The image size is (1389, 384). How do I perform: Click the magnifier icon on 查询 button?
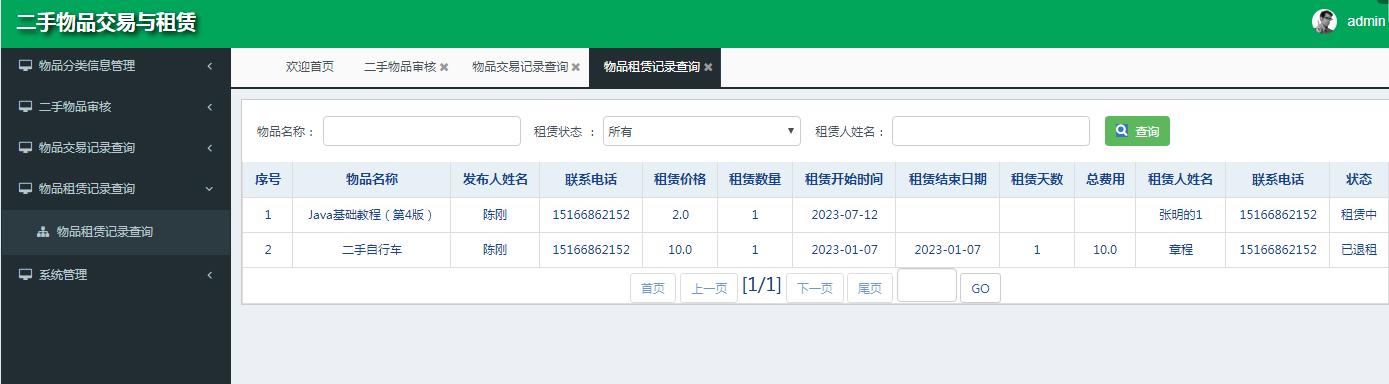point(1122,131)
